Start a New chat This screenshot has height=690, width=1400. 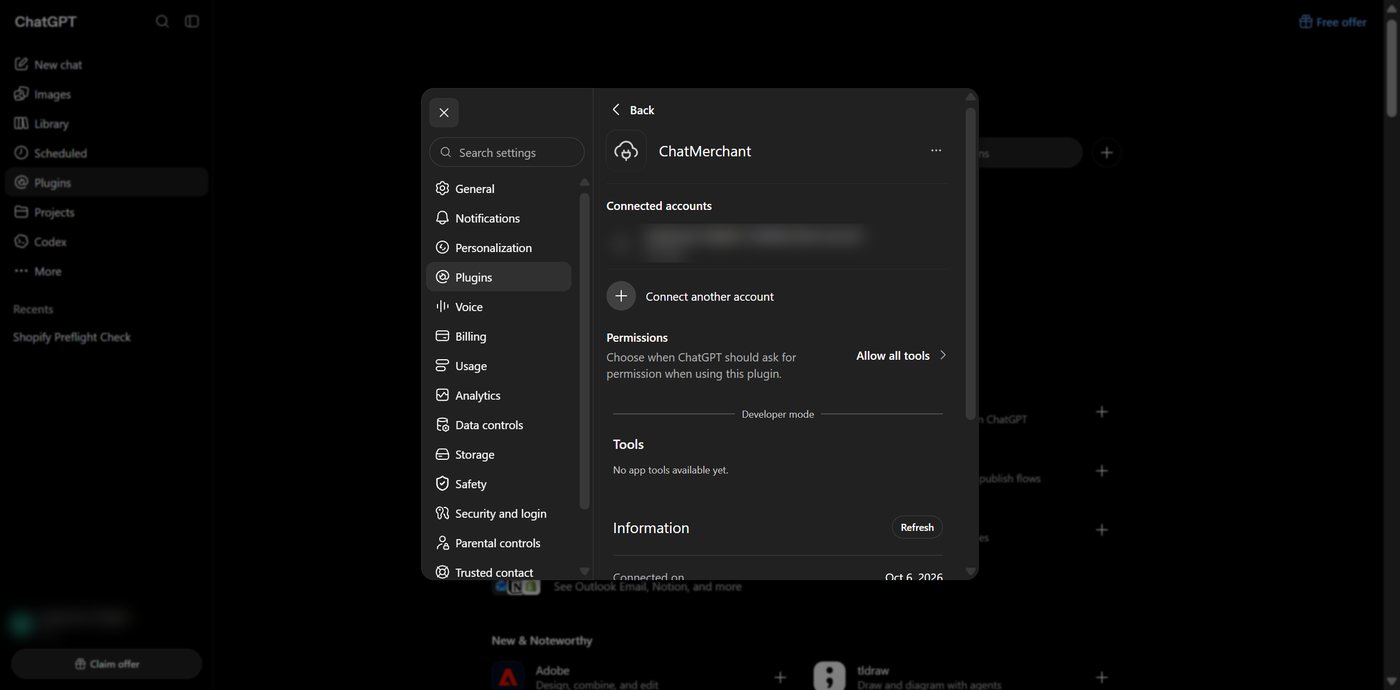107,64
